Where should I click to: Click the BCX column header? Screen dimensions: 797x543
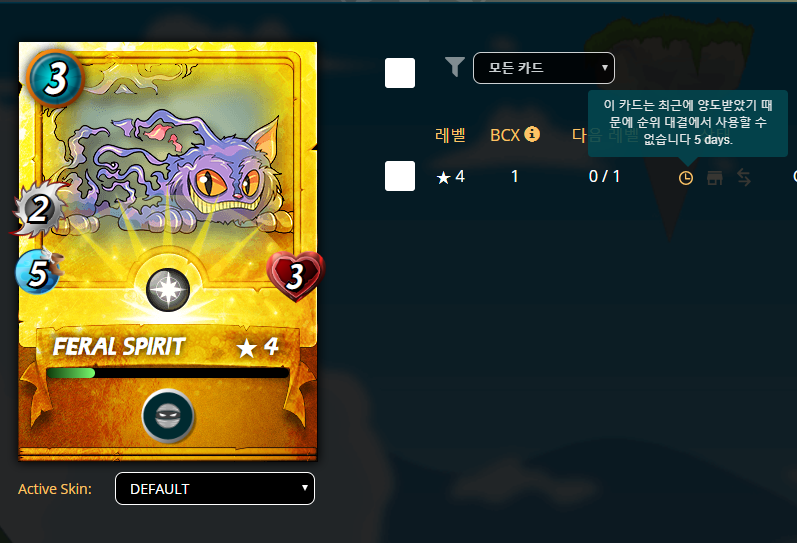pos(505,135)
